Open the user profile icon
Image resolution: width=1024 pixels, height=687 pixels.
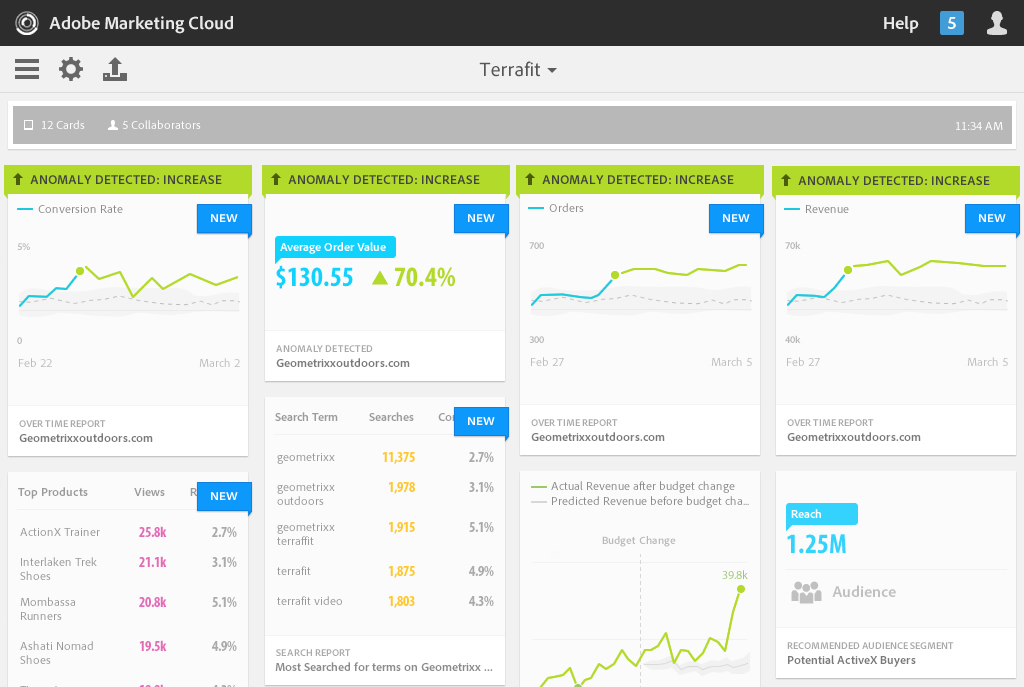tap(996, 23)
